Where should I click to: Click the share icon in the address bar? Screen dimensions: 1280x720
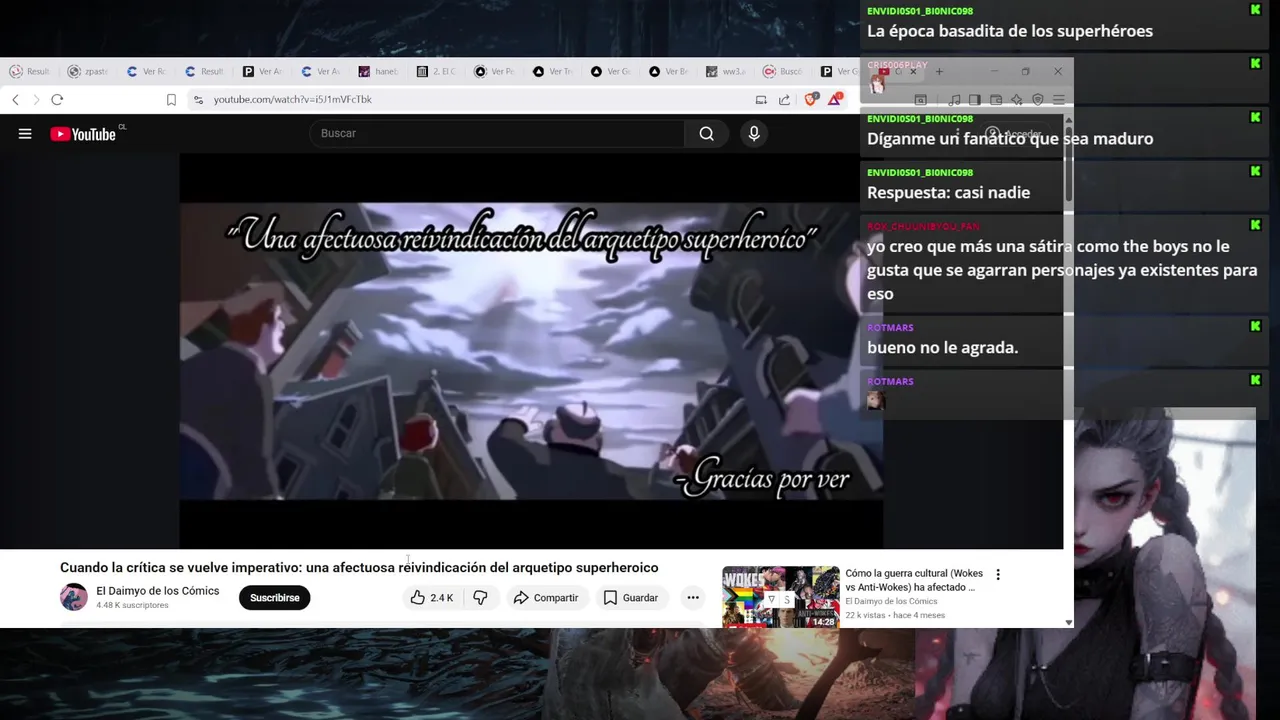(x=785, y=100)
